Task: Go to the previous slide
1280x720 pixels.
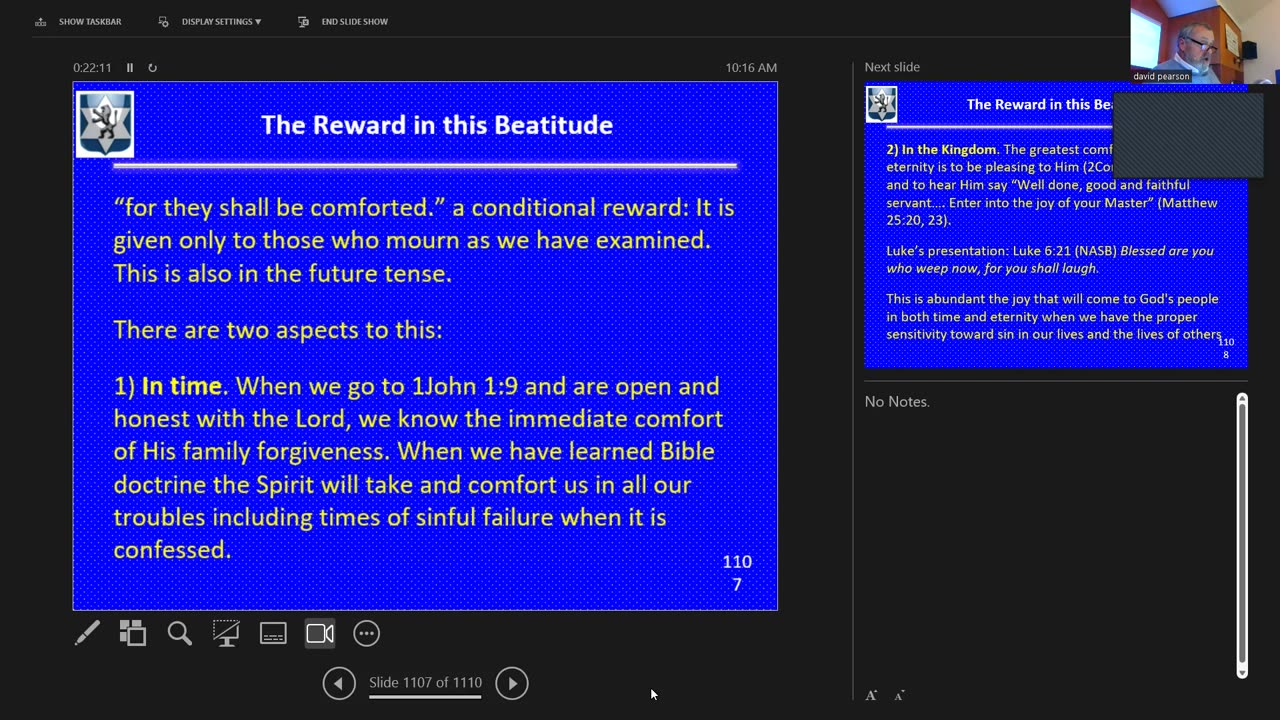Action: pos(339,683)
